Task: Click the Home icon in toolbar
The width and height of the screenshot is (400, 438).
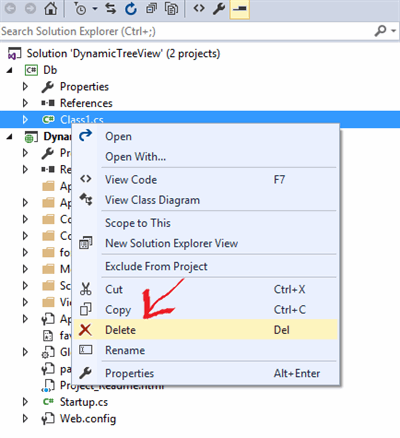Action: [x=51, y=9]
